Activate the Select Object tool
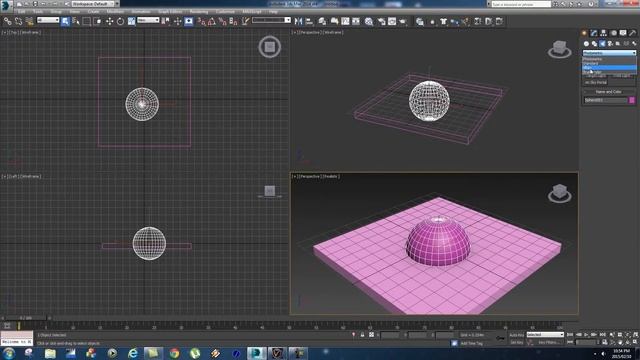 [x=65, y=21]
